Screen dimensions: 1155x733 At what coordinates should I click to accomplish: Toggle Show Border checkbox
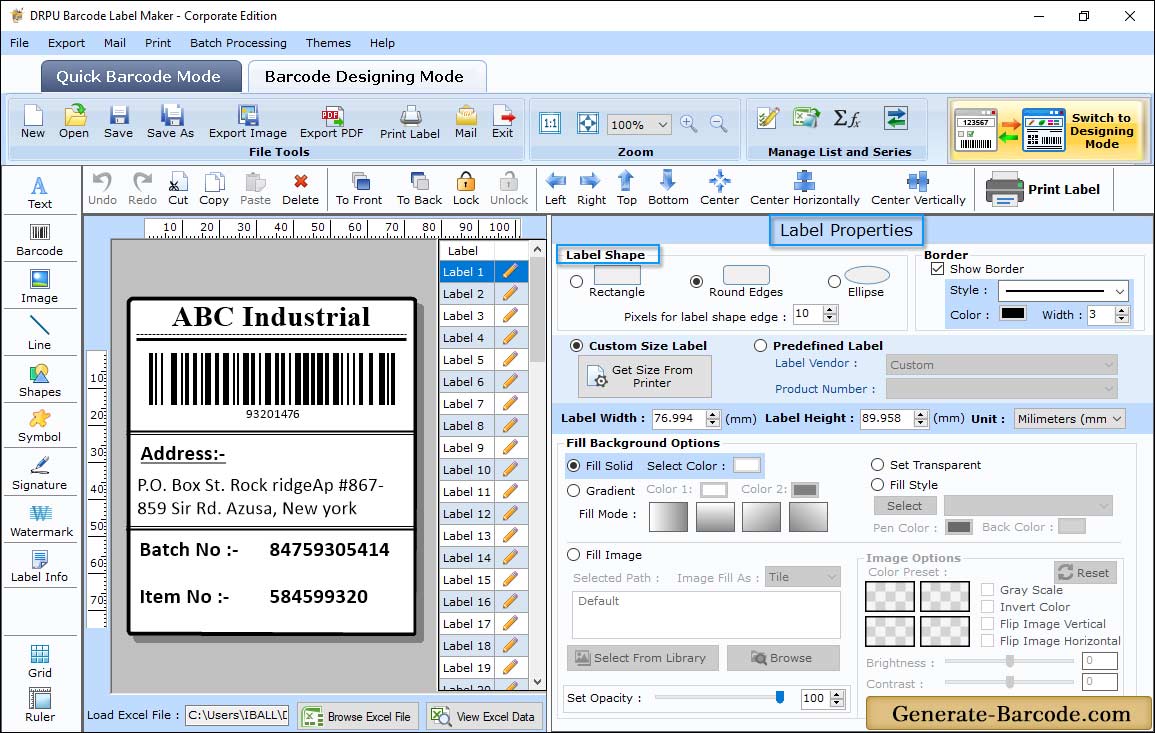[x=937, y=269]
